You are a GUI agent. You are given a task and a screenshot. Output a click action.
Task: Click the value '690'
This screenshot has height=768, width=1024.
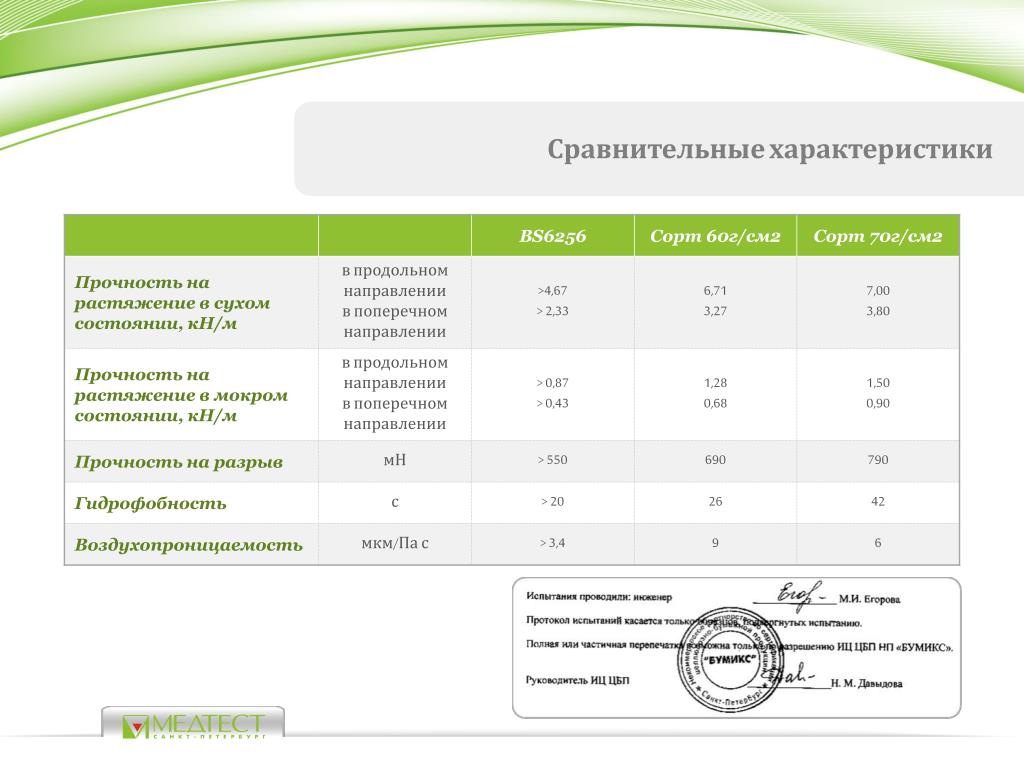point(715,460)
